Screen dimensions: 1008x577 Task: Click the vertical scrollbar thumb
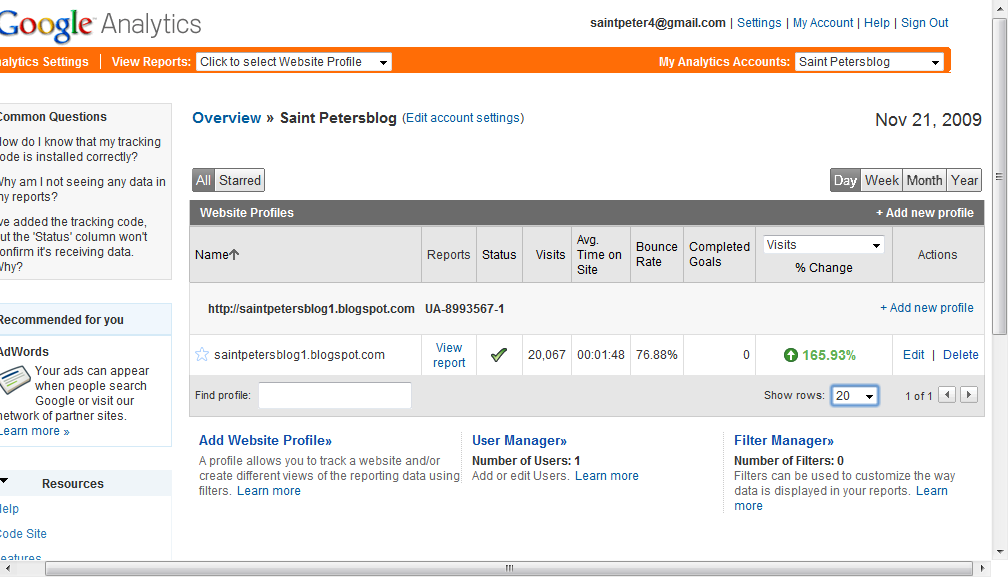point(999,177)
